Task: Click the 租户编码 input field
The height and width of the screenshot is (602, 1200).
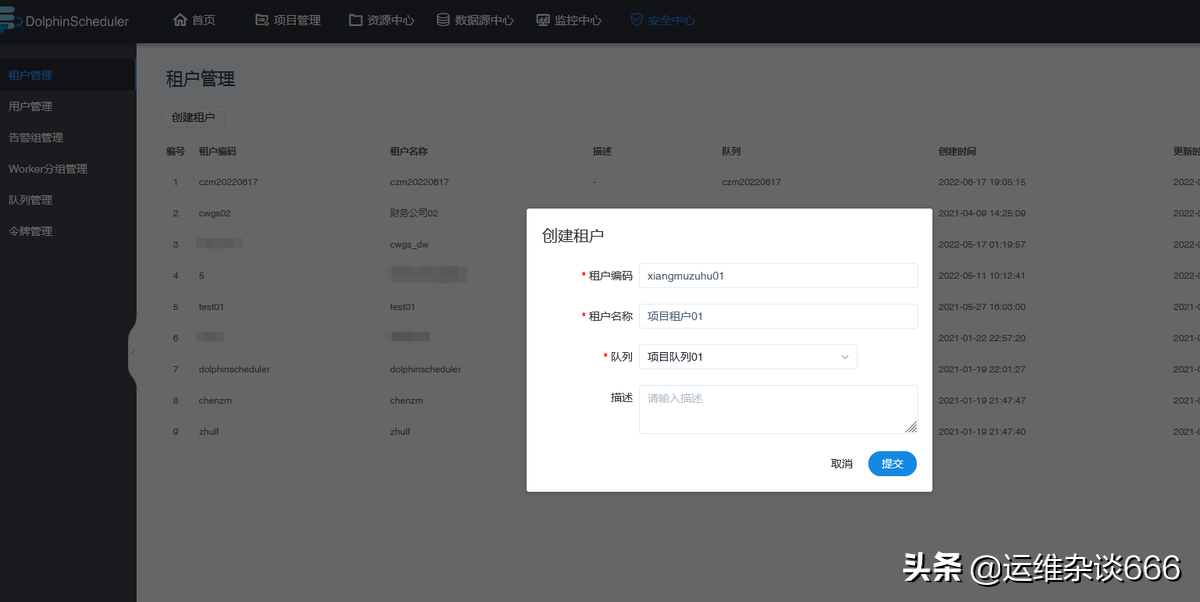Action: pos(778,276)
